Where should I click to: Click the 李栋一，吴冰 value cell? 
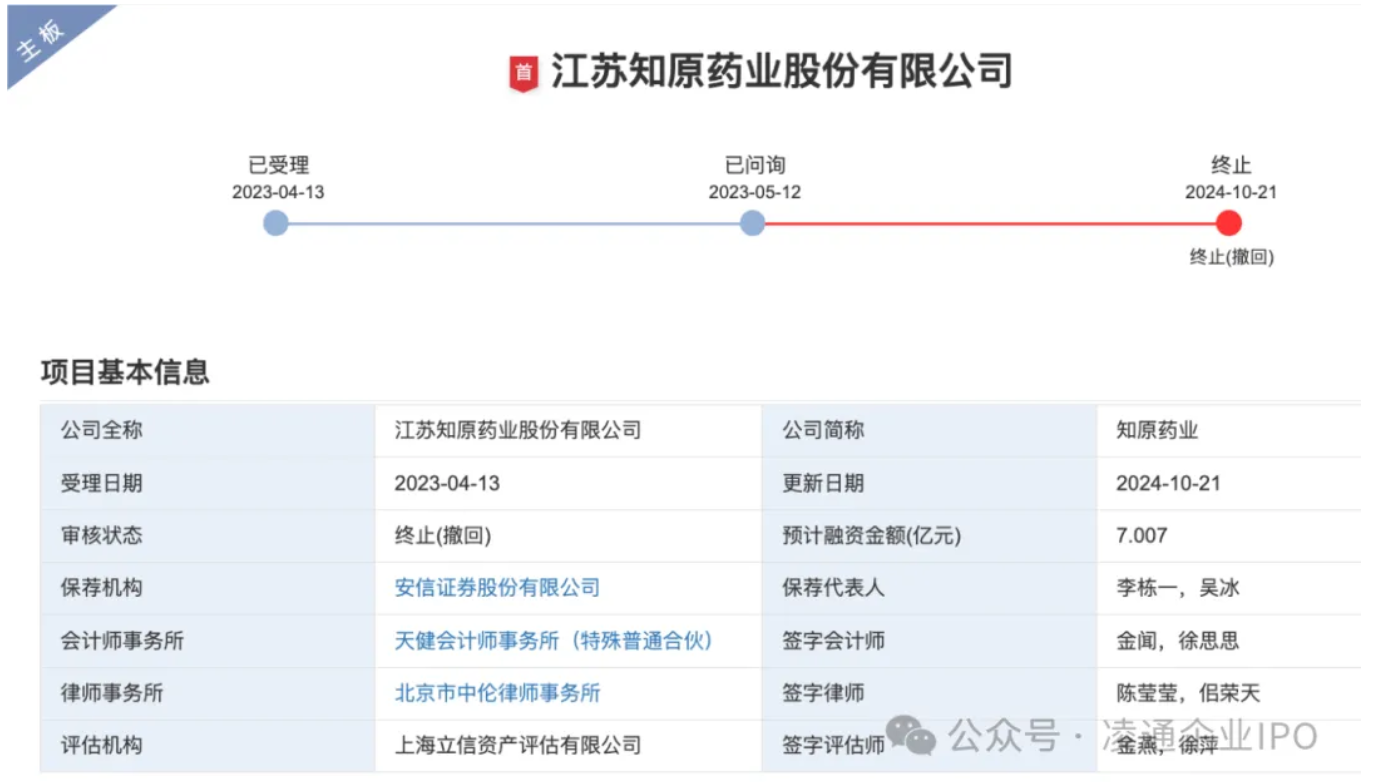pos(1229,588)
